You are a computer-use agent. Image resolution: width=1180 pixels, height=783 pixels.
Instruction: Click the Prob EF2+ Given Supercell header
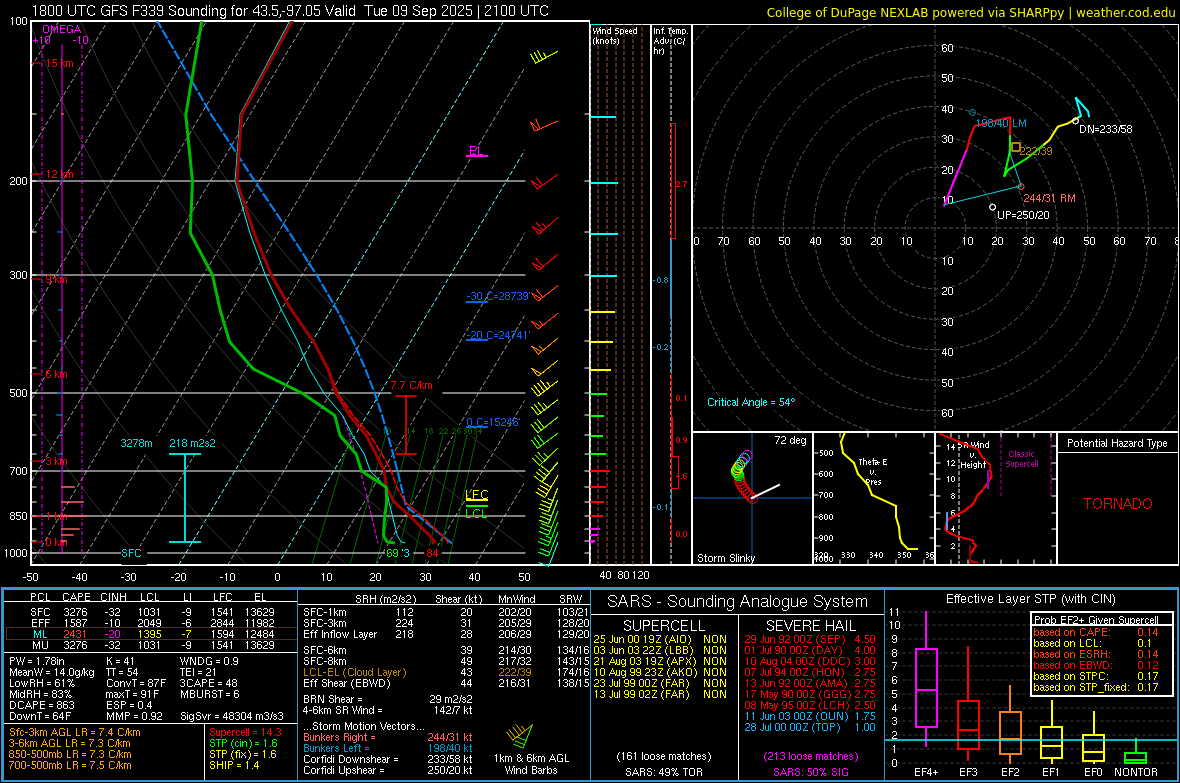tap(1096, 620)
